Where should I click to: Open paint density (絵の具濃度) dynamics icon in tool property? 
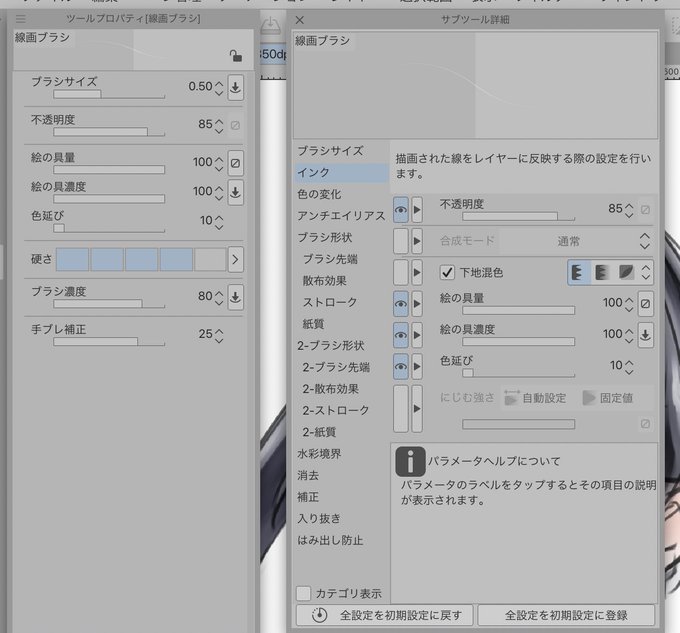pos(235,192)
